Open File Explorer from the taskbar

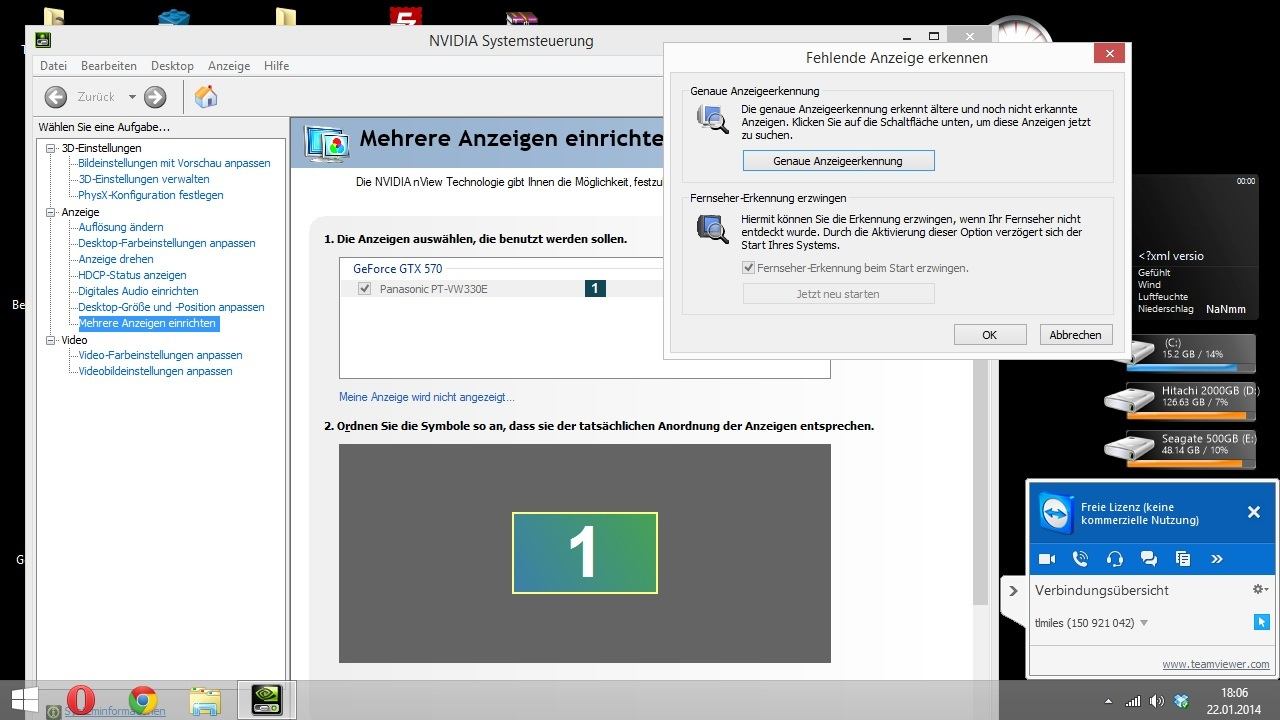pyautogui.click(x=205, y=702)
